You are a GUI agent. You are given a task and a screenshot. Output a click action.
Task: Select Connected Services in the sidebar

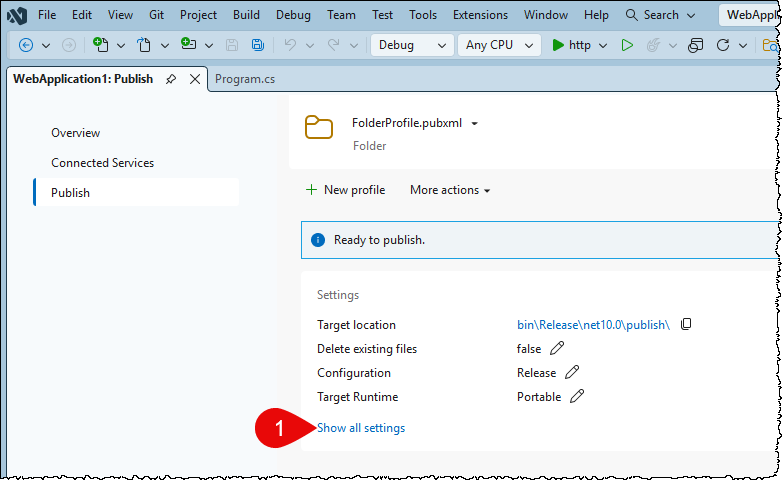coord(102,162)
